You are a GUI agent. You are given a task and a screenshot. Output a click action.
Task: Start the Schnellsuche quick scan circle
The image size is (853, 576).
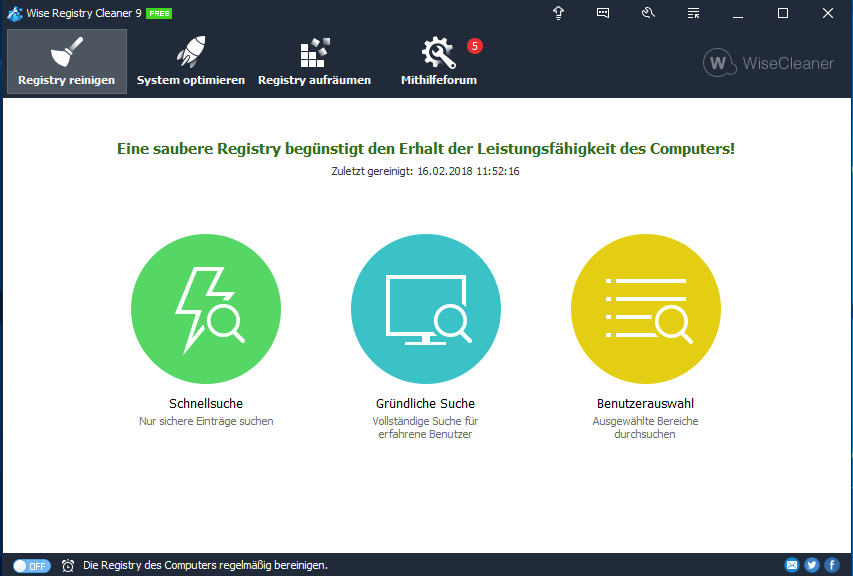[206, 309]
